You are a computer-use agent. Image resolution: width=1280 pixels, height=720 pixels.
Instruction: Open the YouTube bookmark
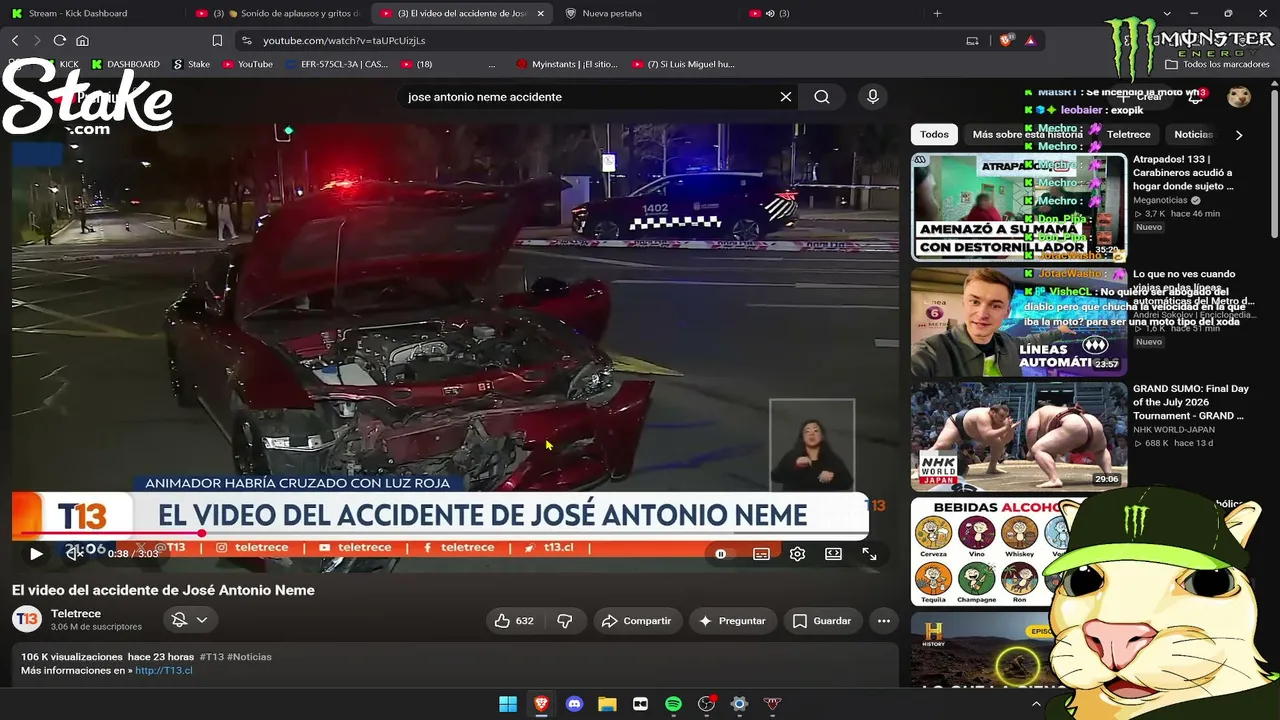247,64
